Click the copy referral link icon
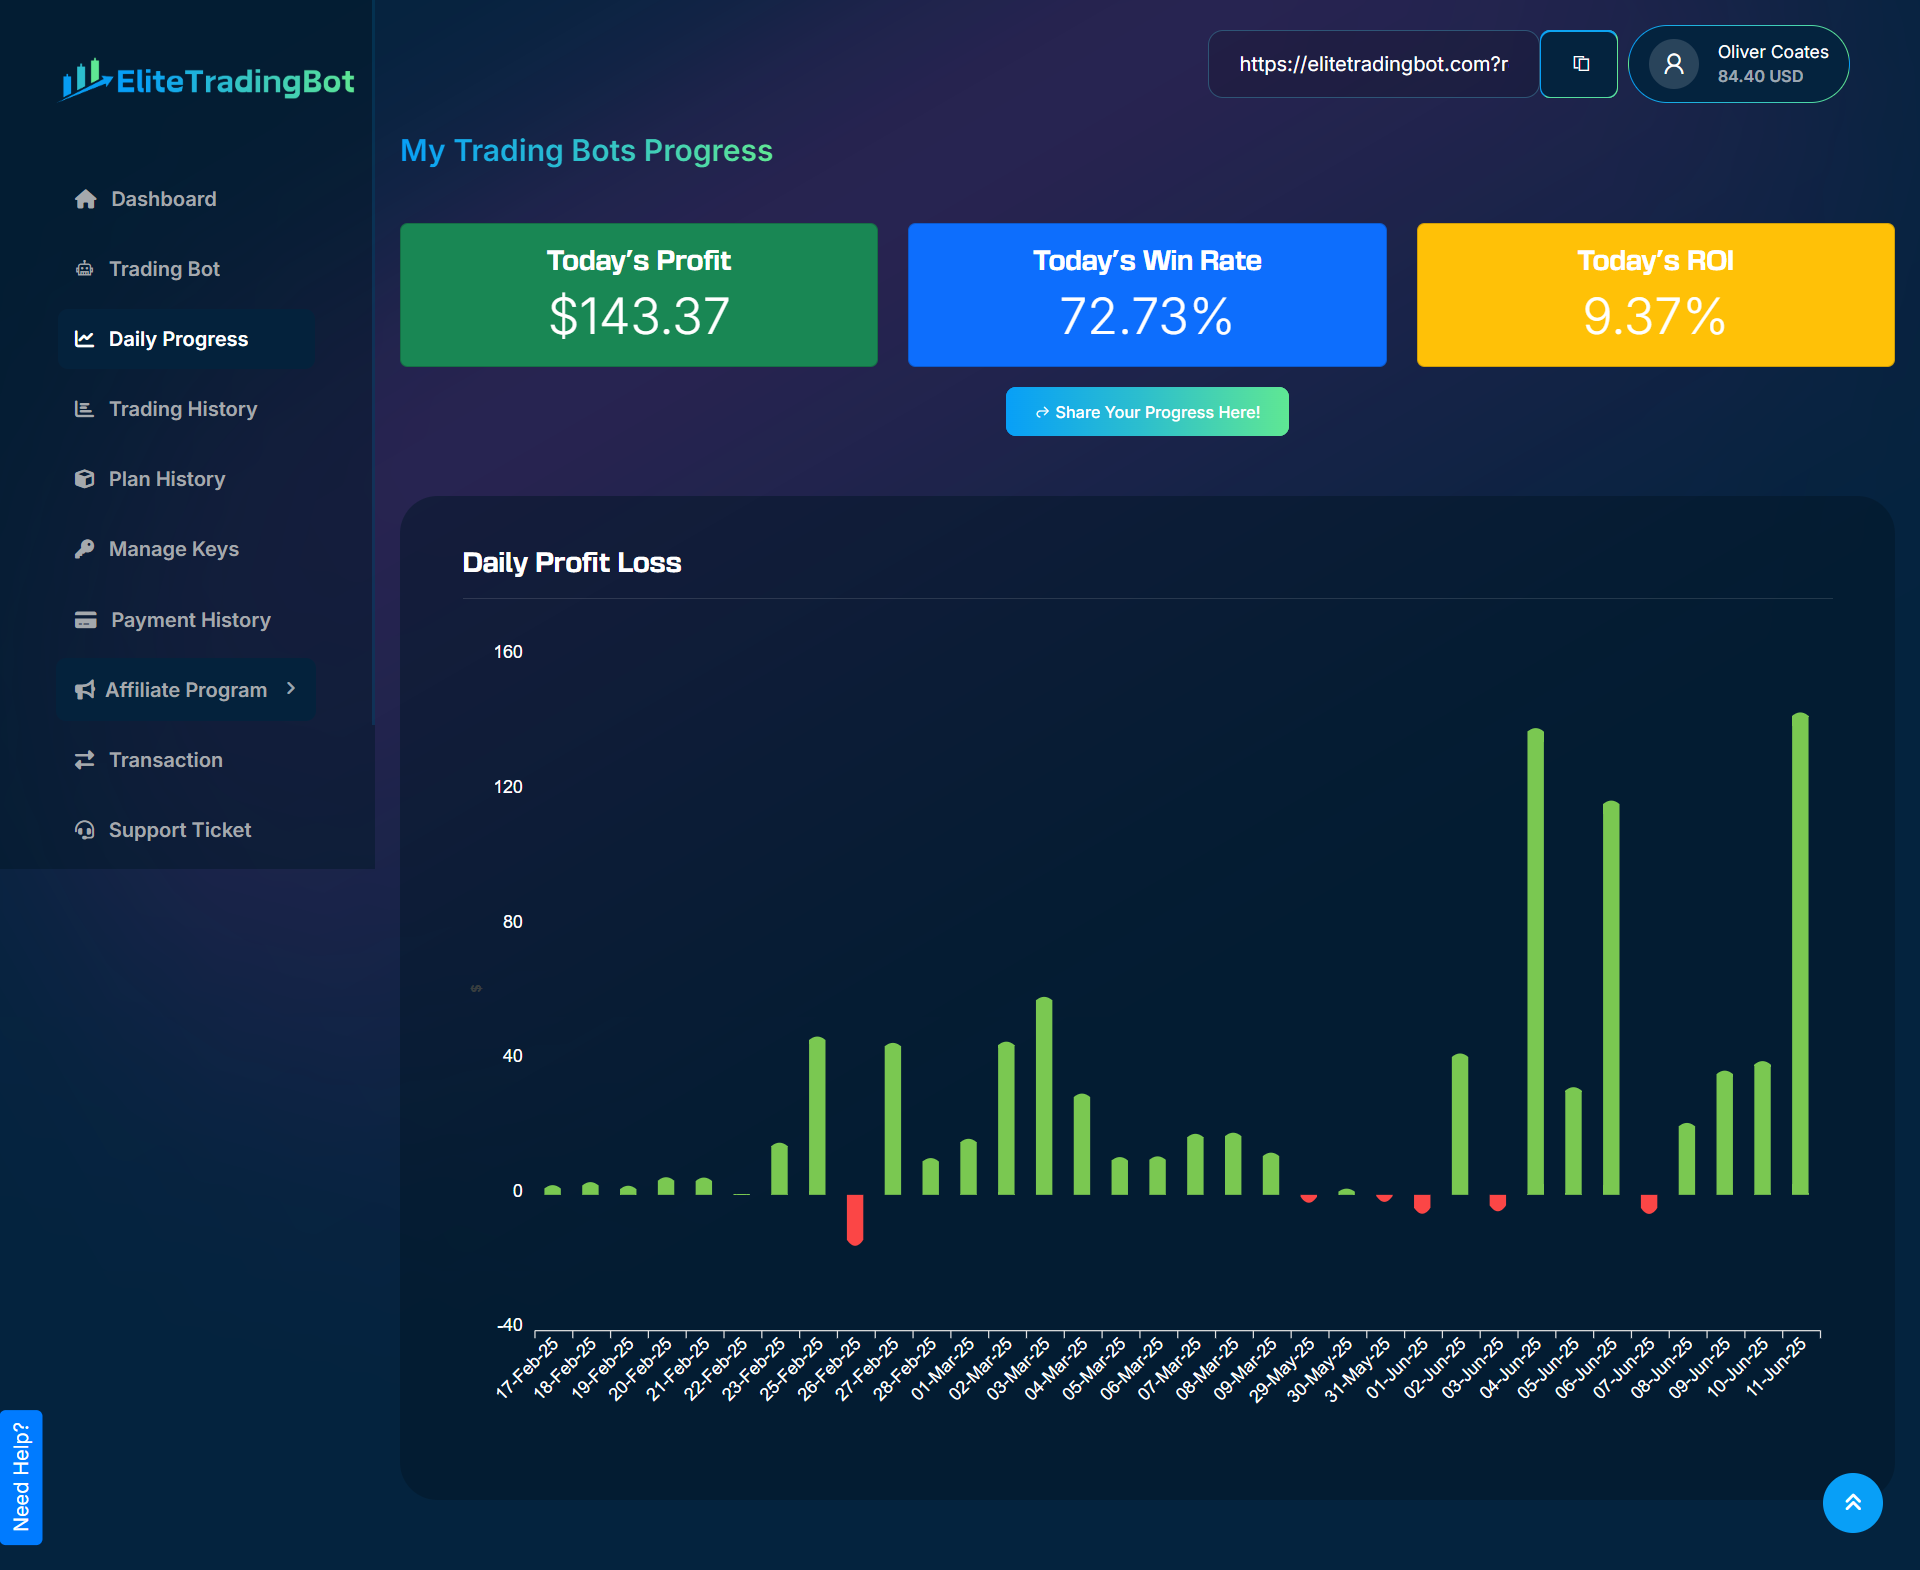Screen dimensions: 1920x1570 pos(1579,64)
